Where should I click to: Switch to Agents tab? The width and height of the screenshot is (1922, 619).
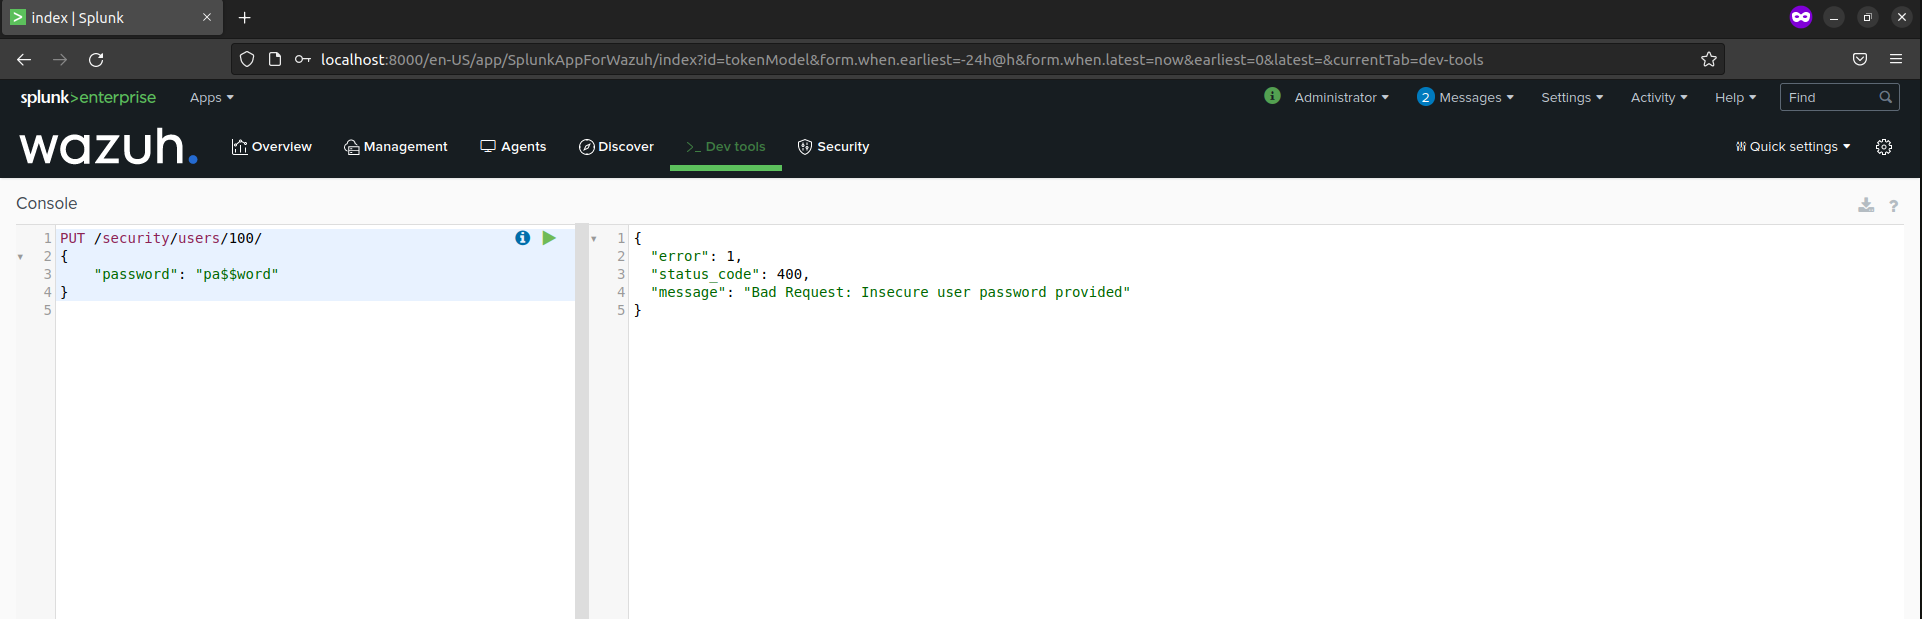[x=513, y=147]
